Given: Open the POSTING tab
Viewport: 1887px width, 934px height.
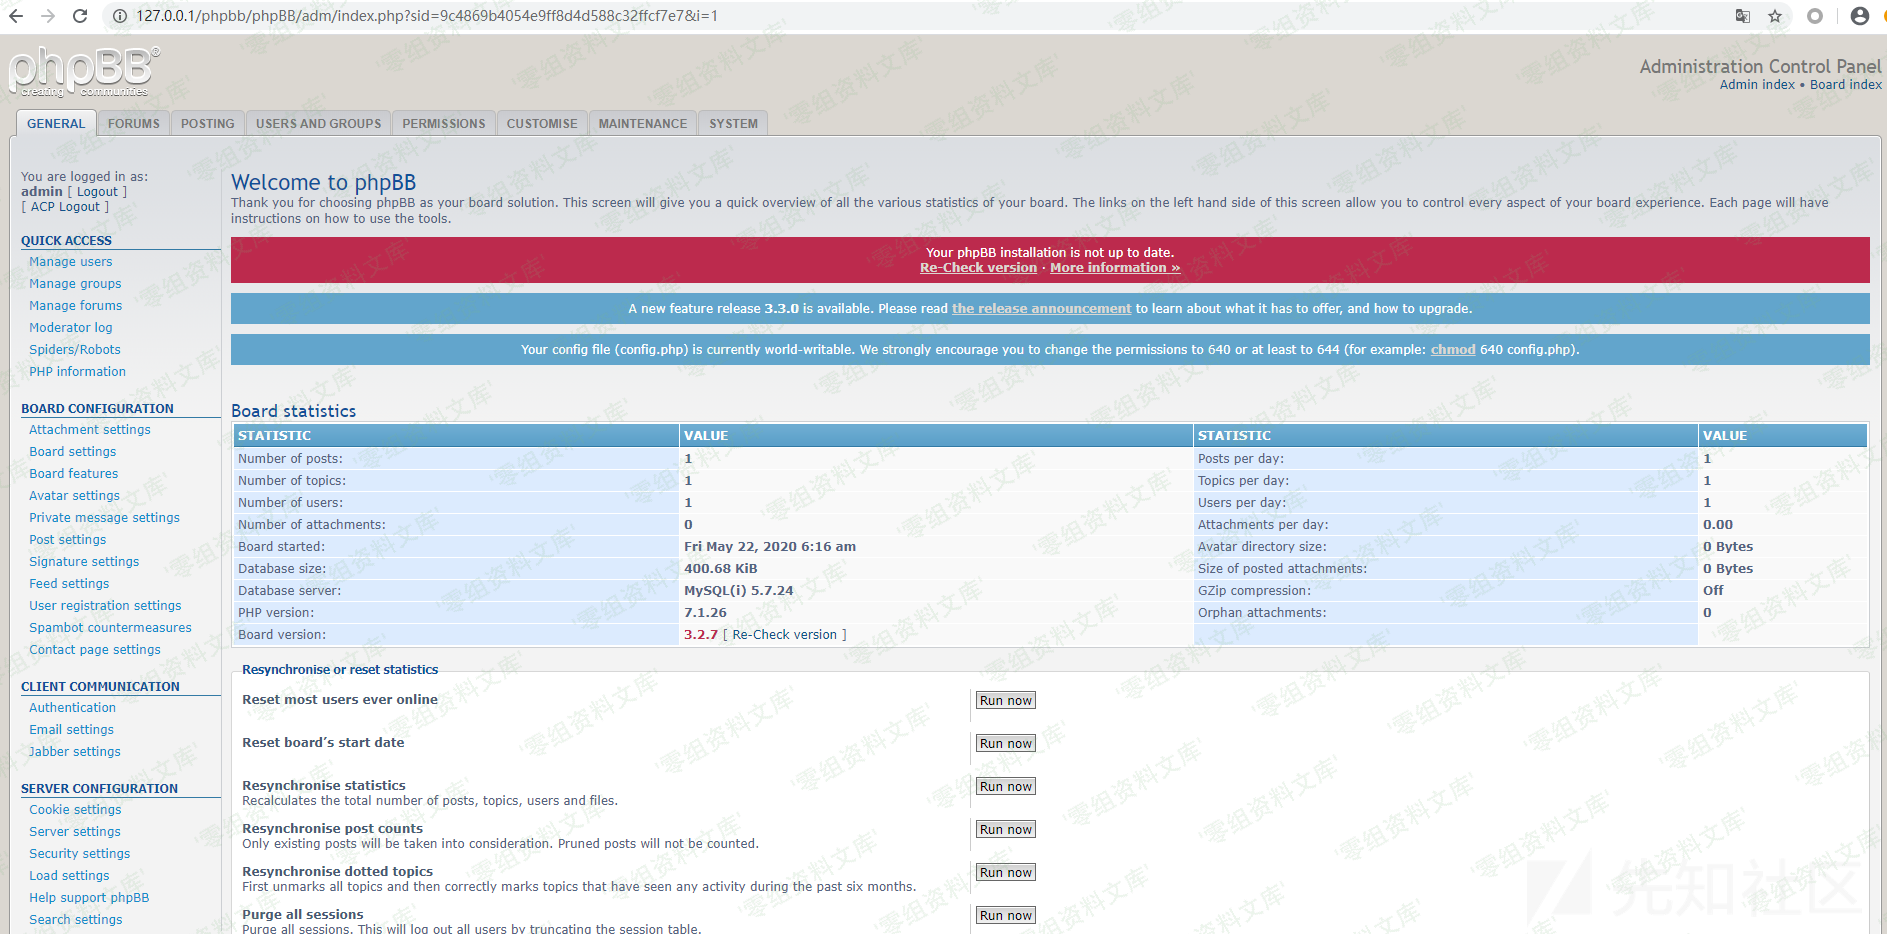Looking at the screenshot, I should pos(208,124).
